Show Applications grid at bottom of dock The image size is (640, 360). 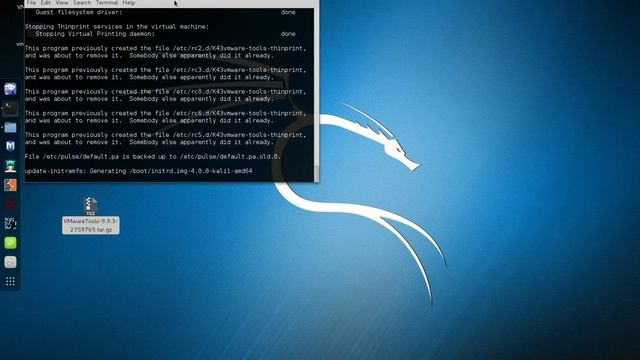click(10, 281)
